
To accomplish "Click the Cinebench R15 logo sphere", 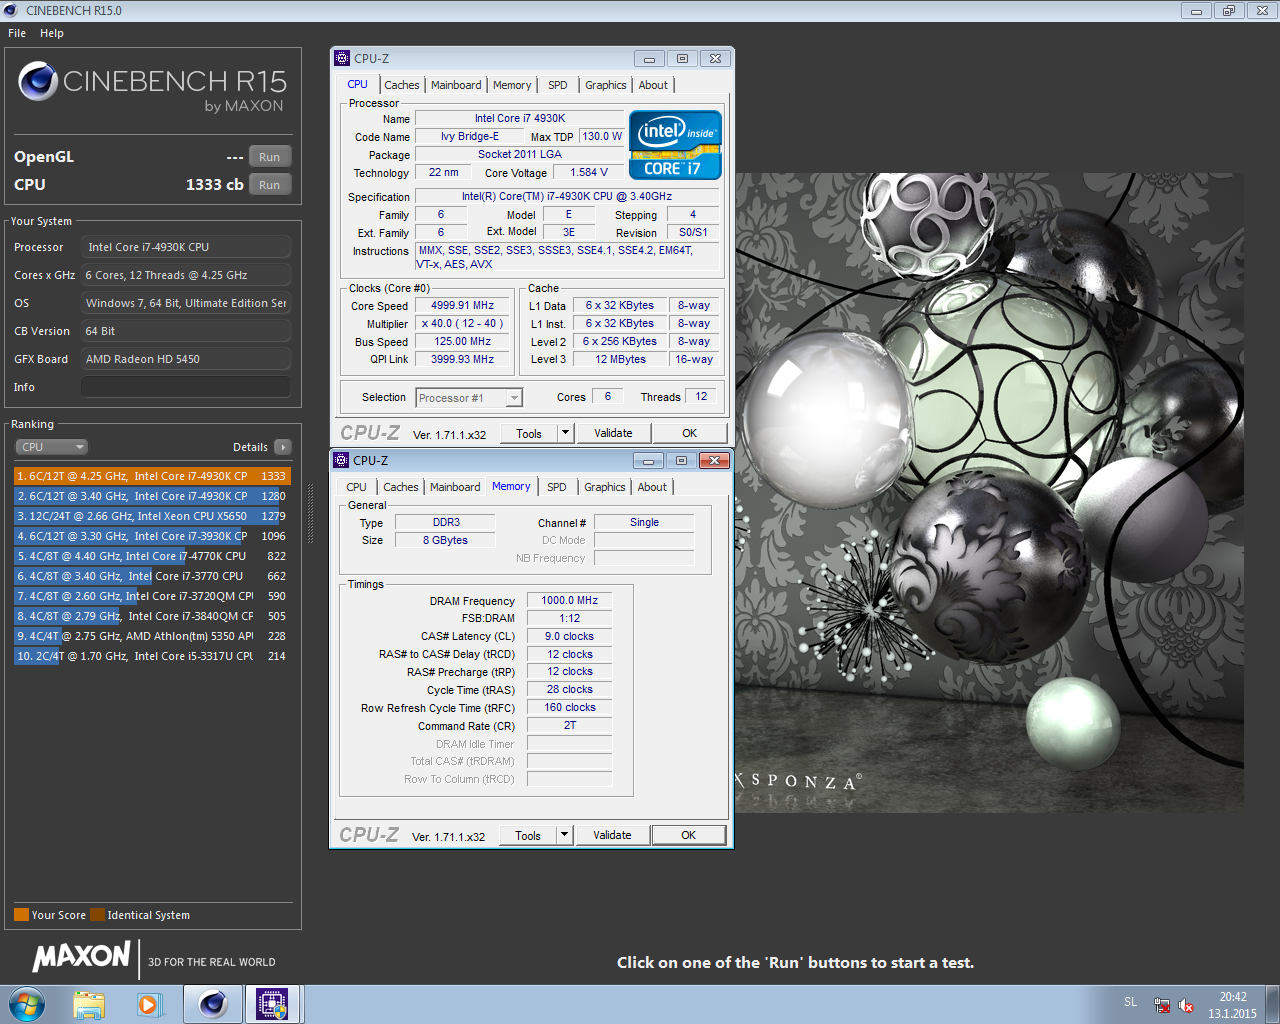I will pyautogui.click(x=38, y=81).
